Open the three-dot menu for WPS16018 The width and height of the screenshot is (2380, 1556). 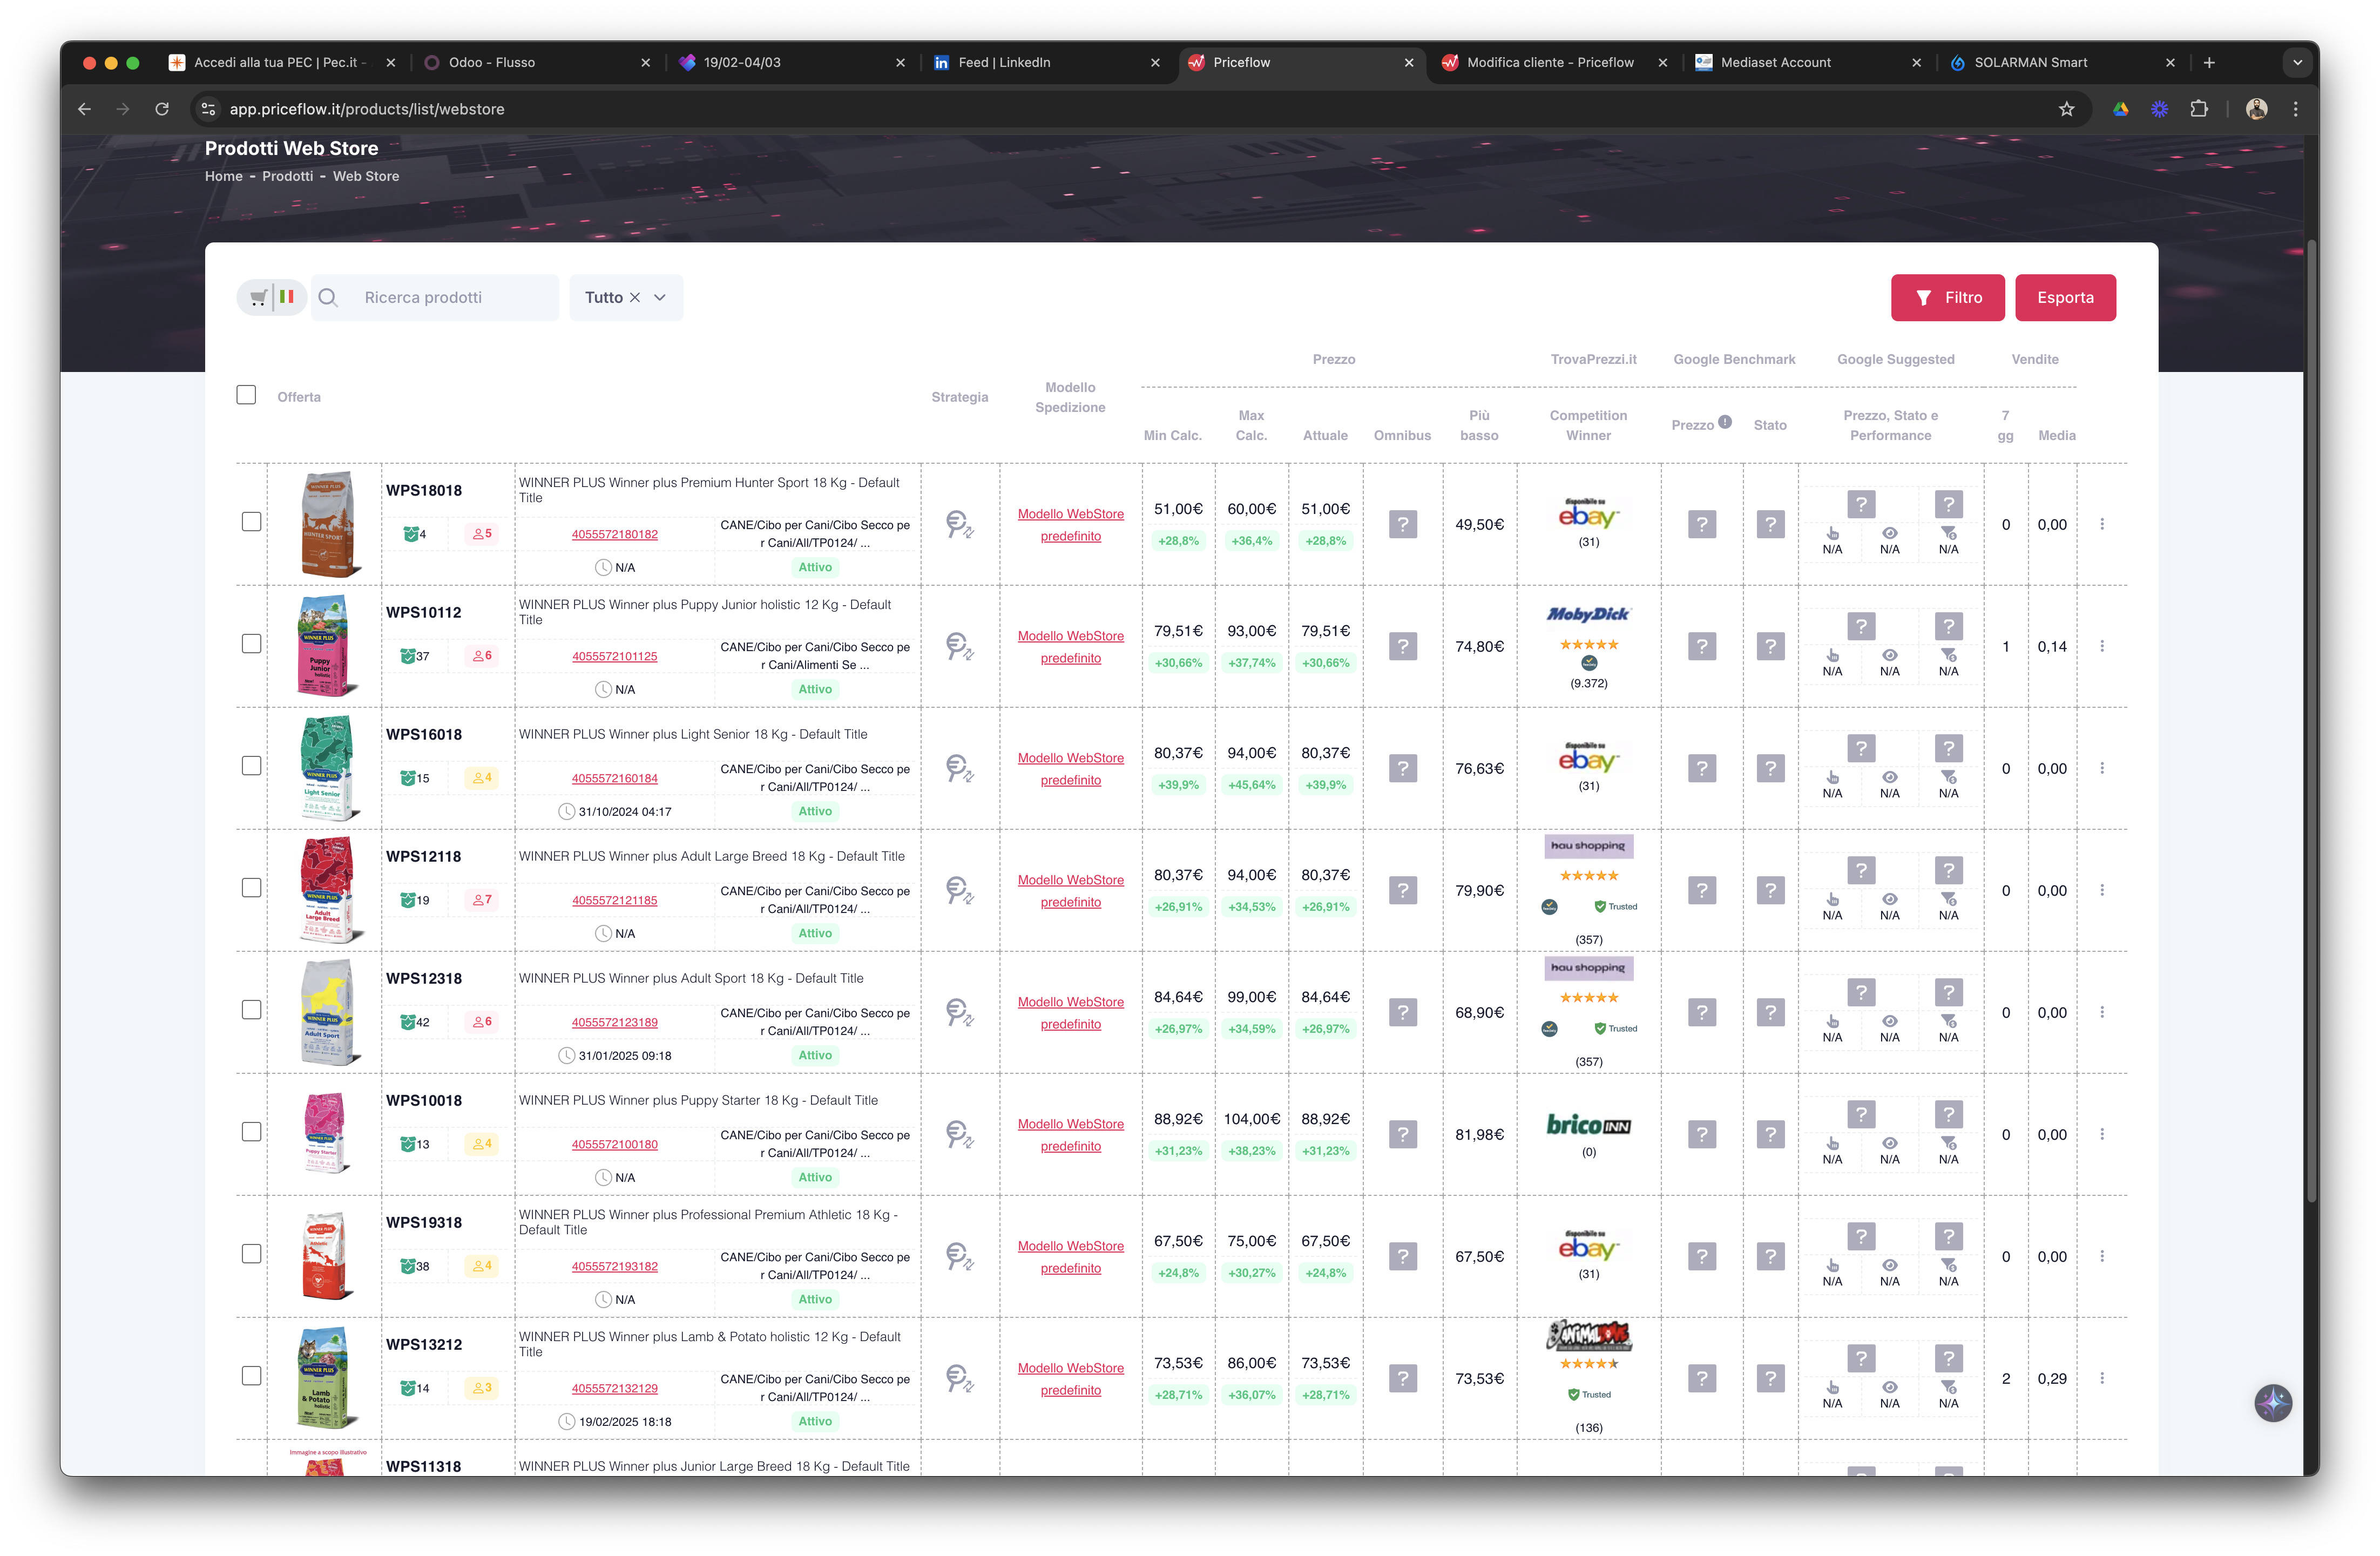pos(2101,768)
